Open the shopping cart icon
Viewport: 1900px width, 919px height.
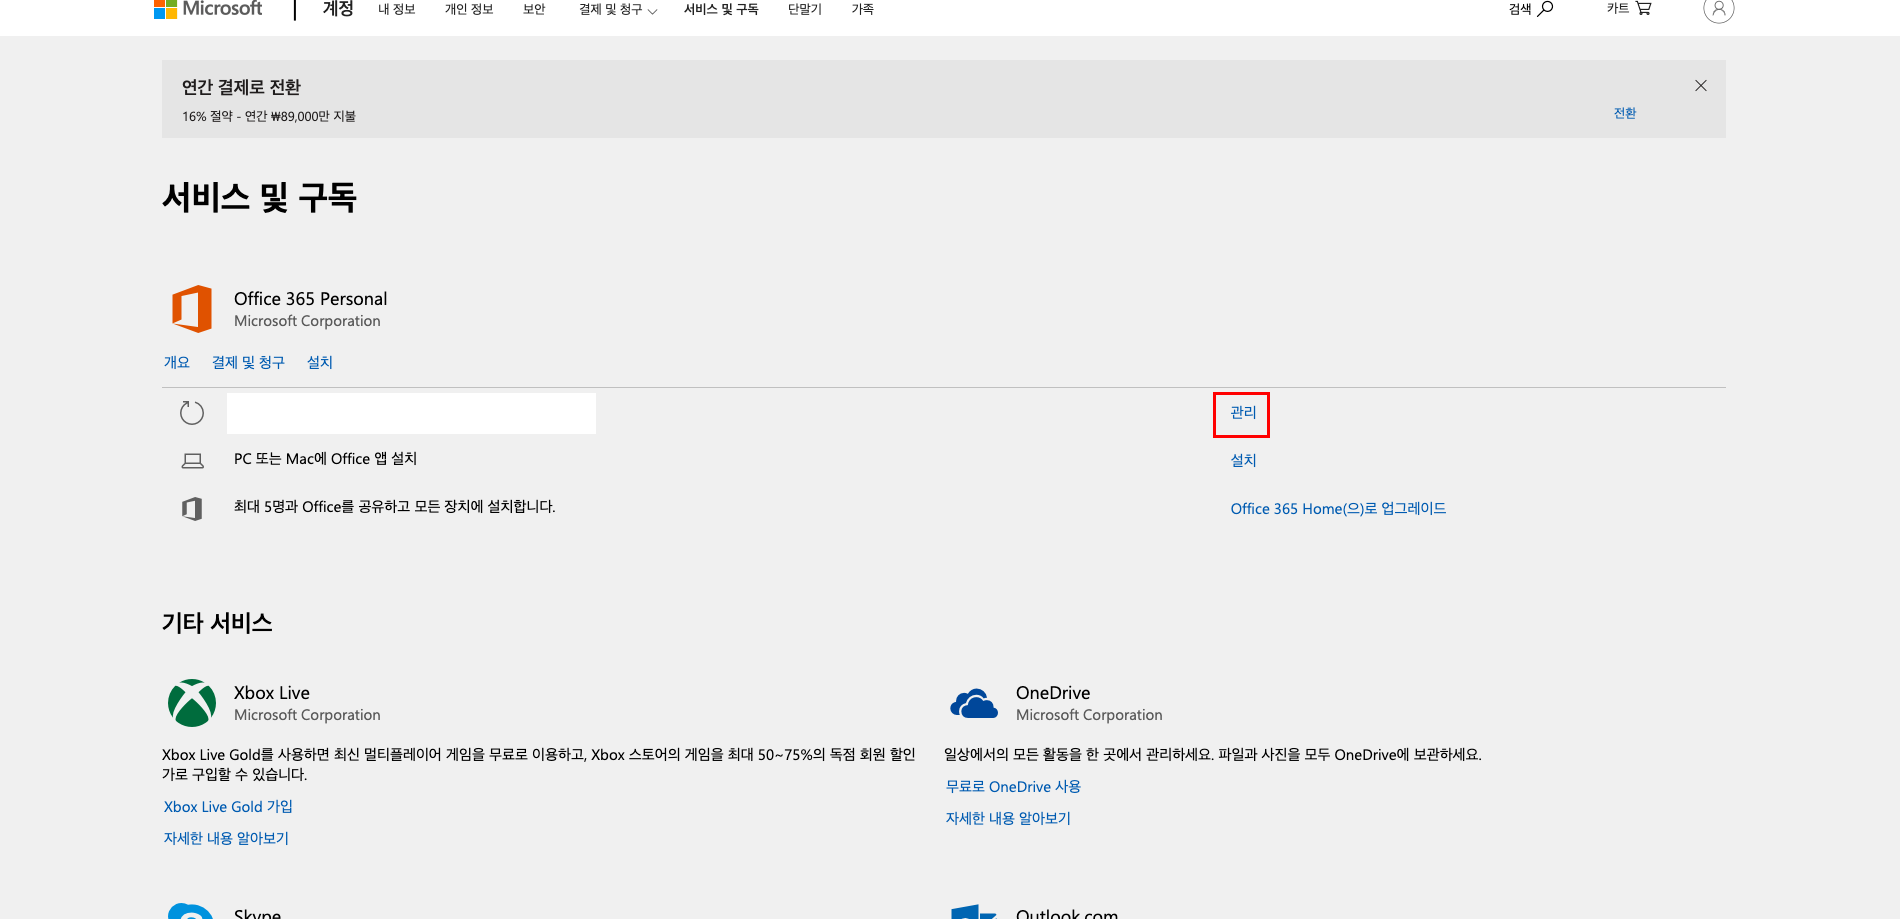coord(1643,9)
